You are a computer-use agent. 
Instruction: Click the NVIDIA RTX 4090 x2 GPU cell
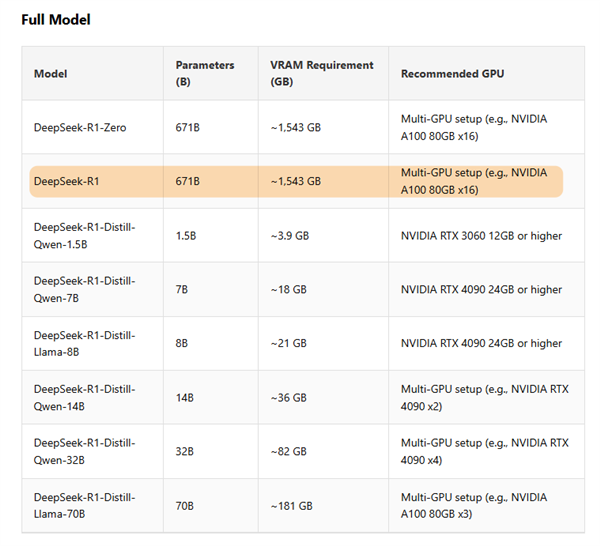[484, 398]
